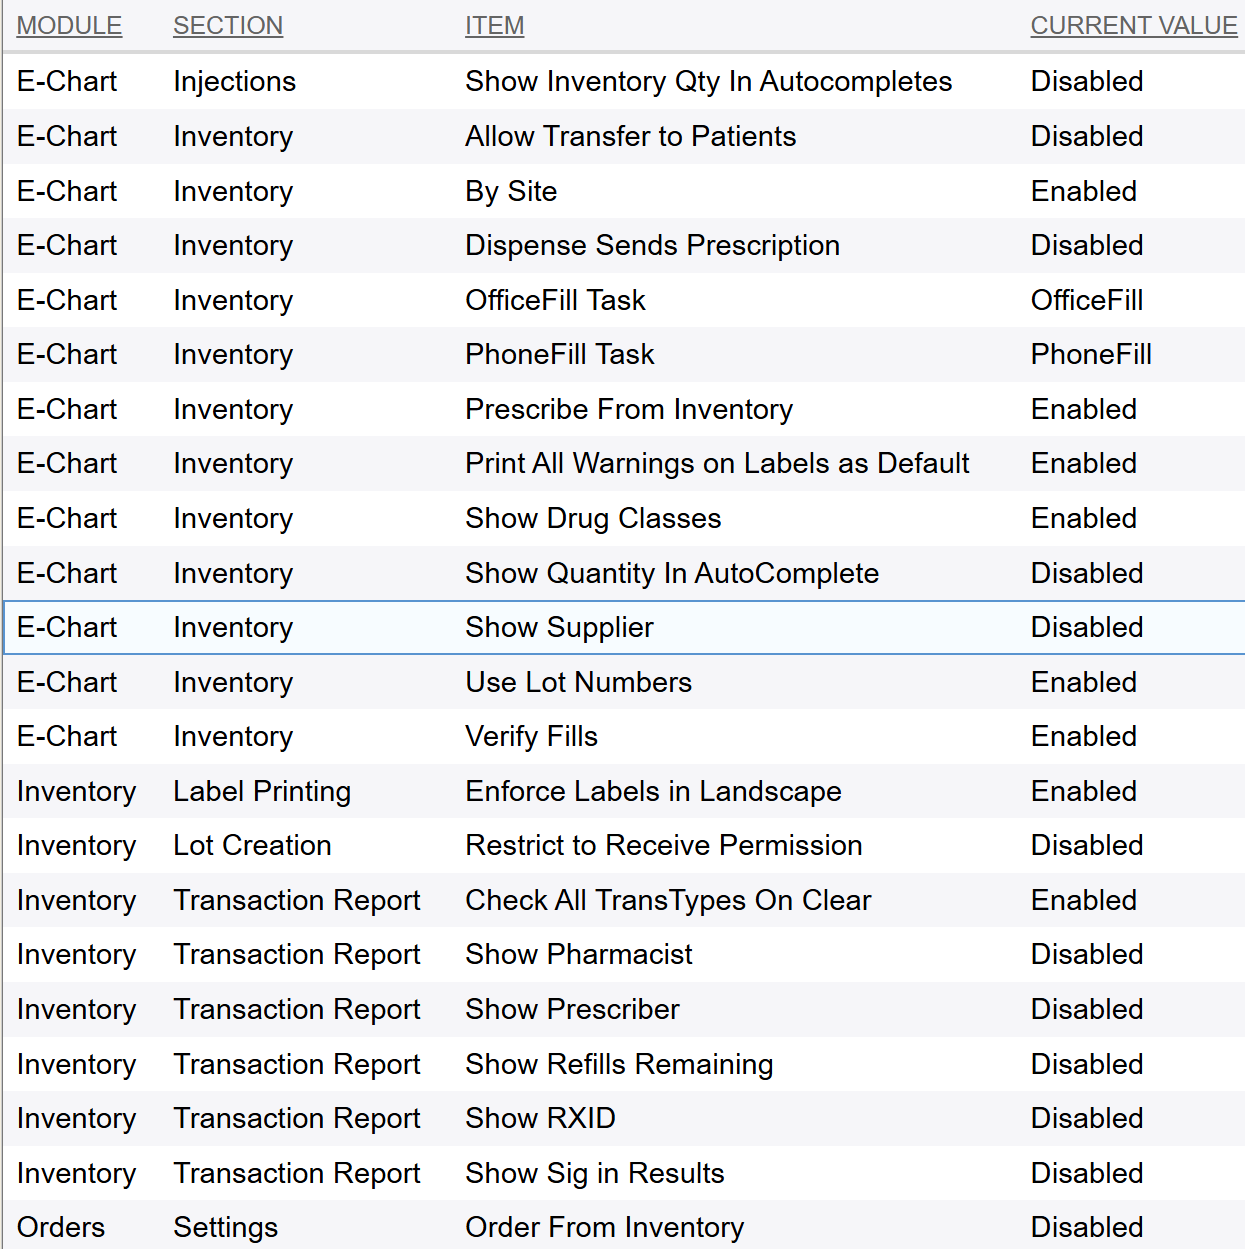Open the OfficeFill Task setting
The width and height of the screenshot is (1245, 1249).
(x=555, y=301)
